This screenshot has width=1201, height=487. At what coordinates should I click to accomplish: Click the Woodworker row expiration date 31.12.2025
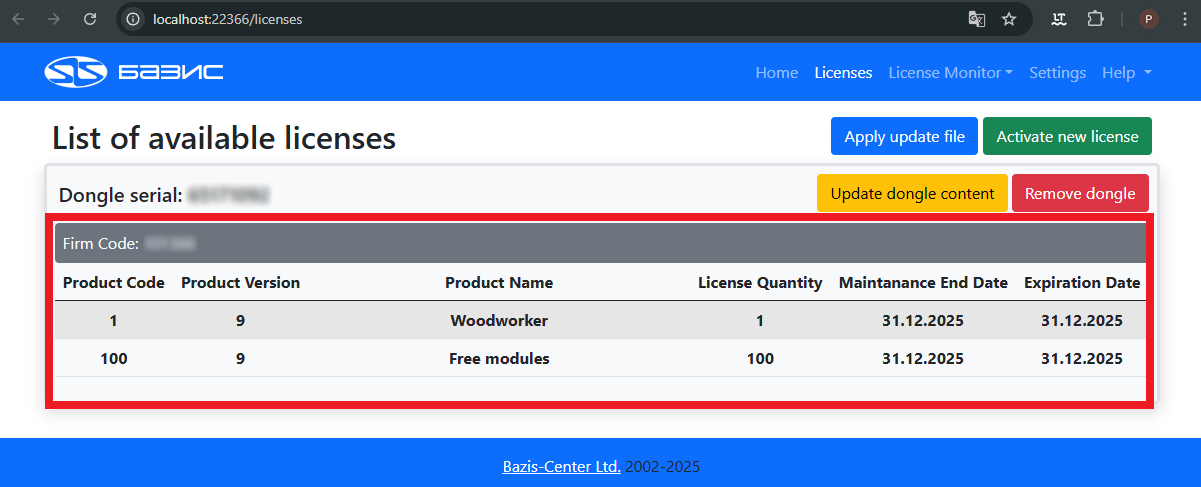[1082, 321]
